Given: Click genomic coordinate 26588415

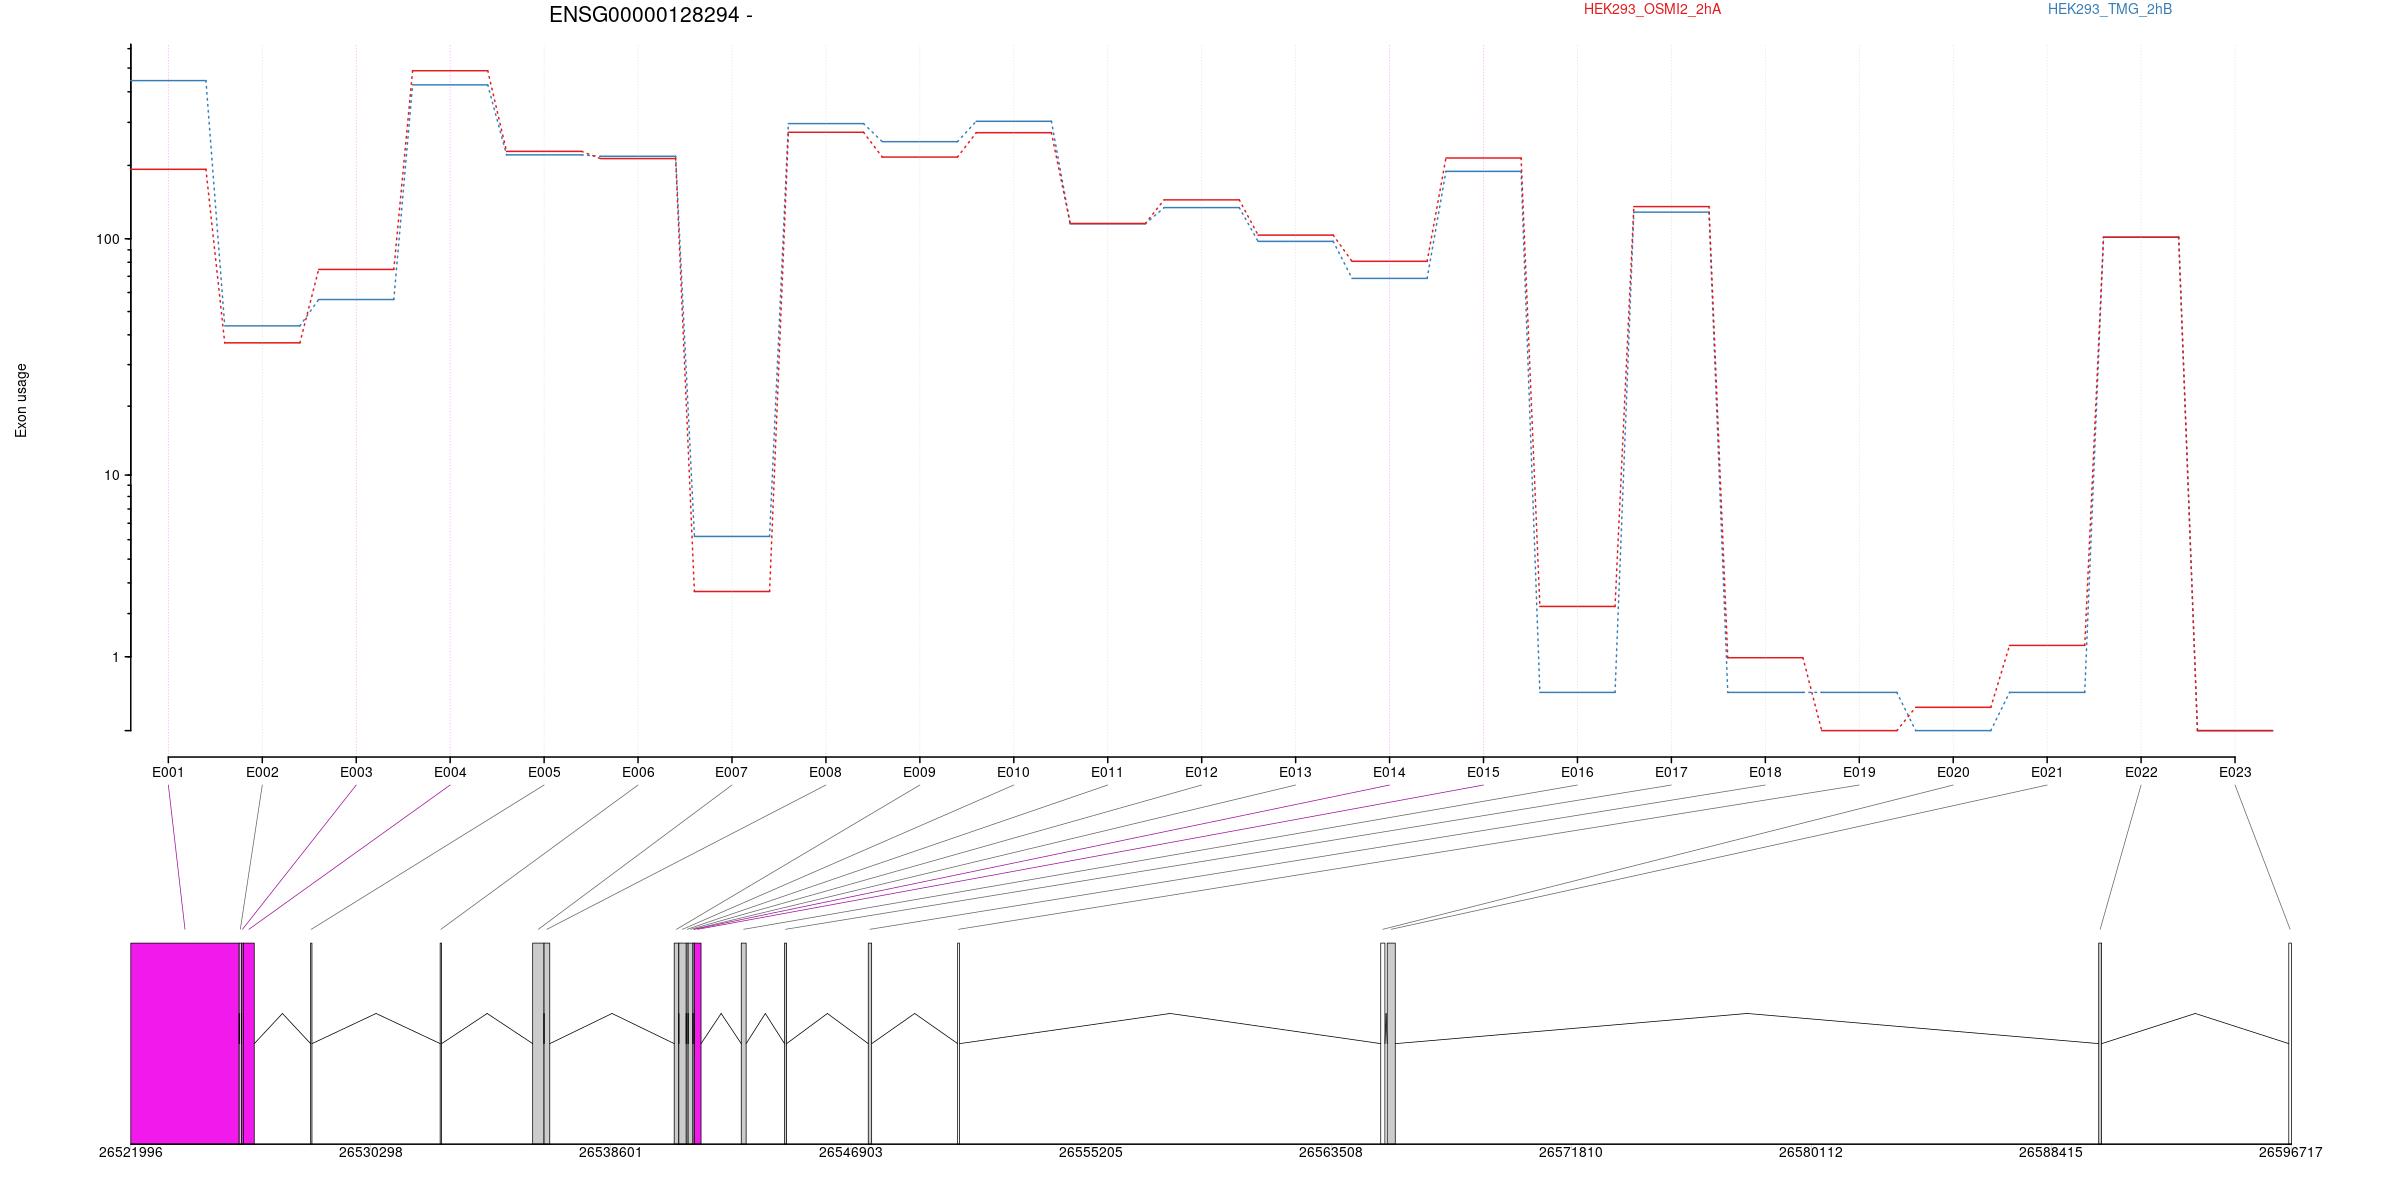Looking at the screenshot, I should (x=2050, y=1152).
